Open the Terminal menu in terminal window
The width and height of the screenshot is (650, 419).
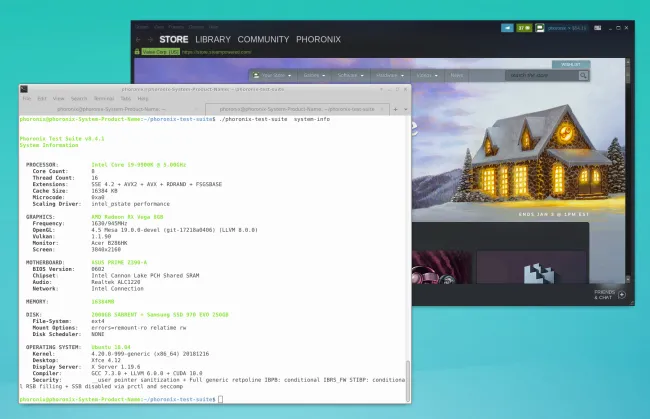coord(104,99)
